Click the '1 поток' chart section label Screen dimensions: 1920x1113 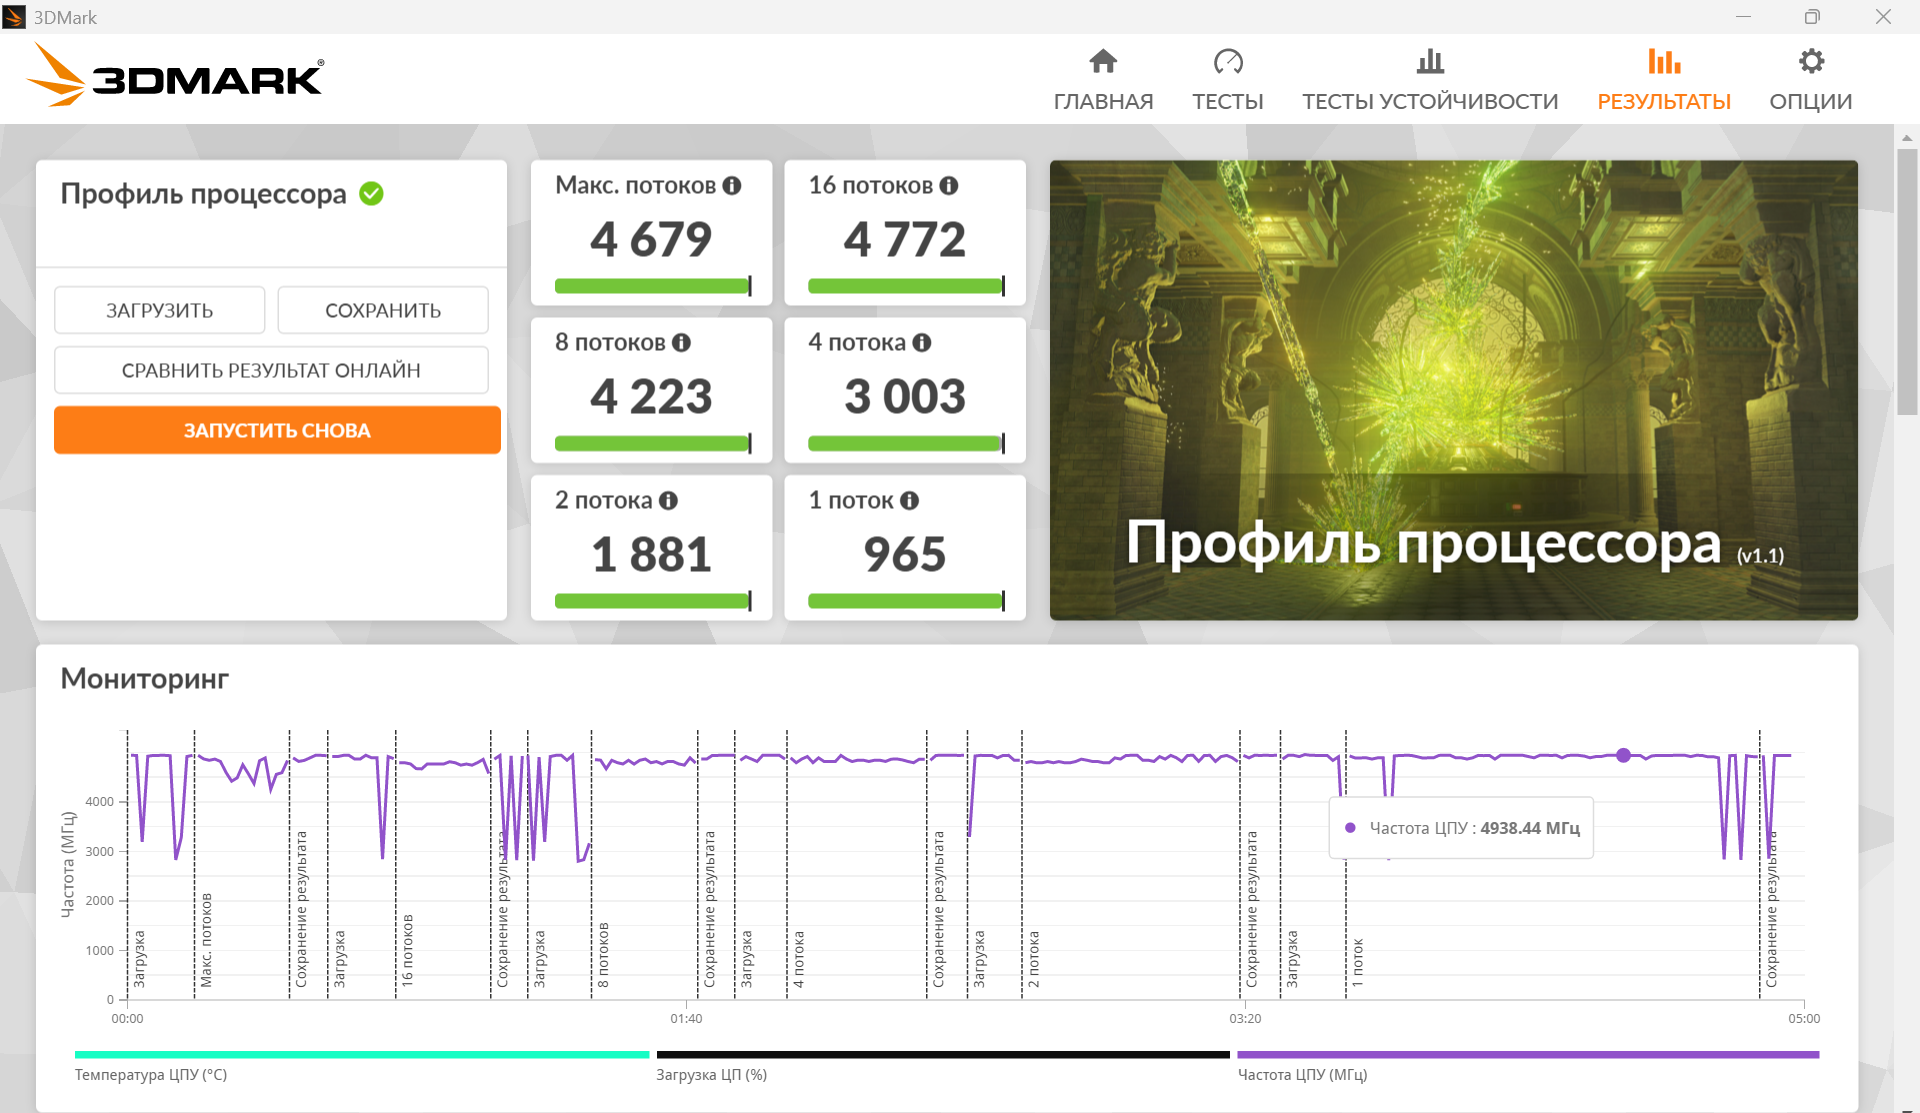tap(1357, 963)
